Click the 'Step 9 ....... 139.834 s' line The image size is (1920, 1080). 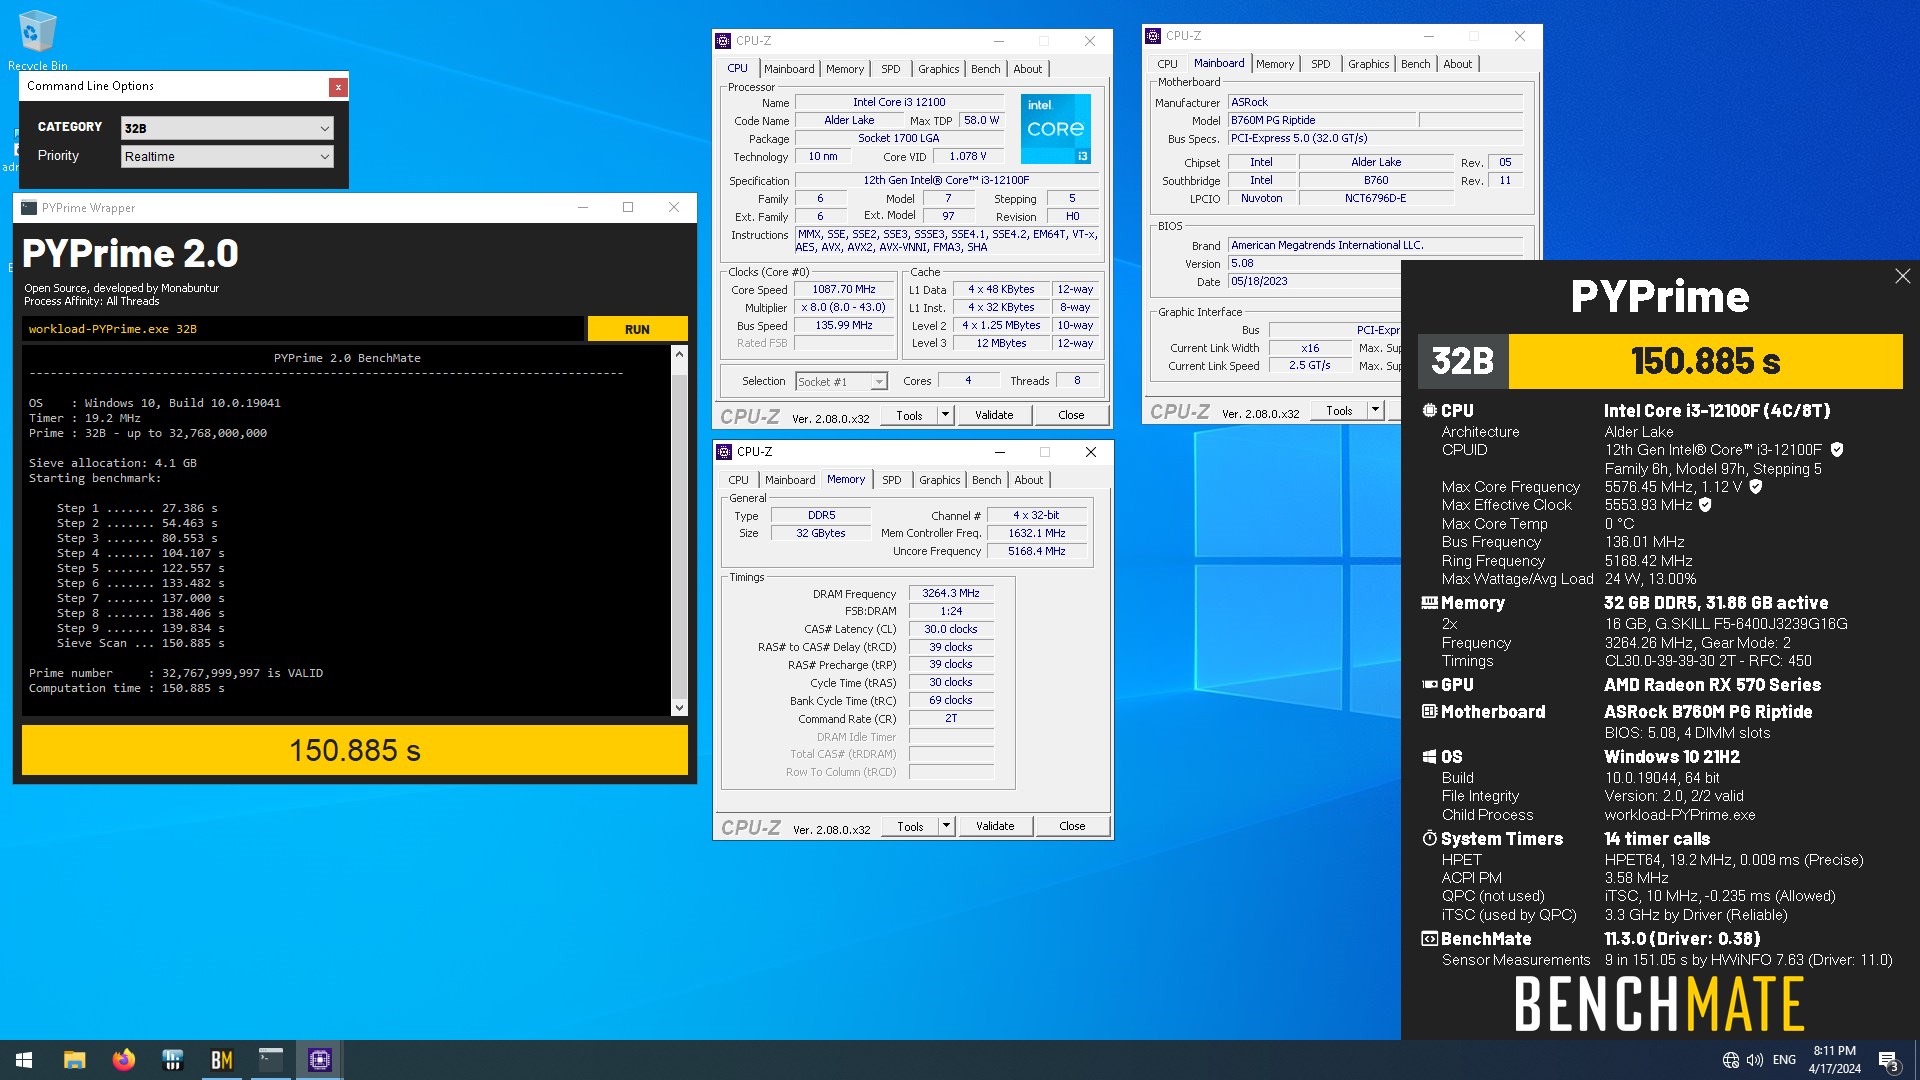pos(140,628)
